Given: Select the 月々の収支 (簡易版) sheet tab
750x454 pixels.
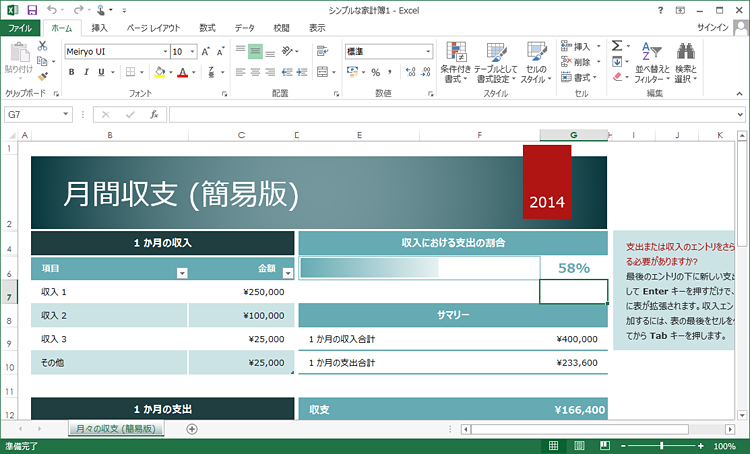Looking at the screenshot, I should point(116,429).
